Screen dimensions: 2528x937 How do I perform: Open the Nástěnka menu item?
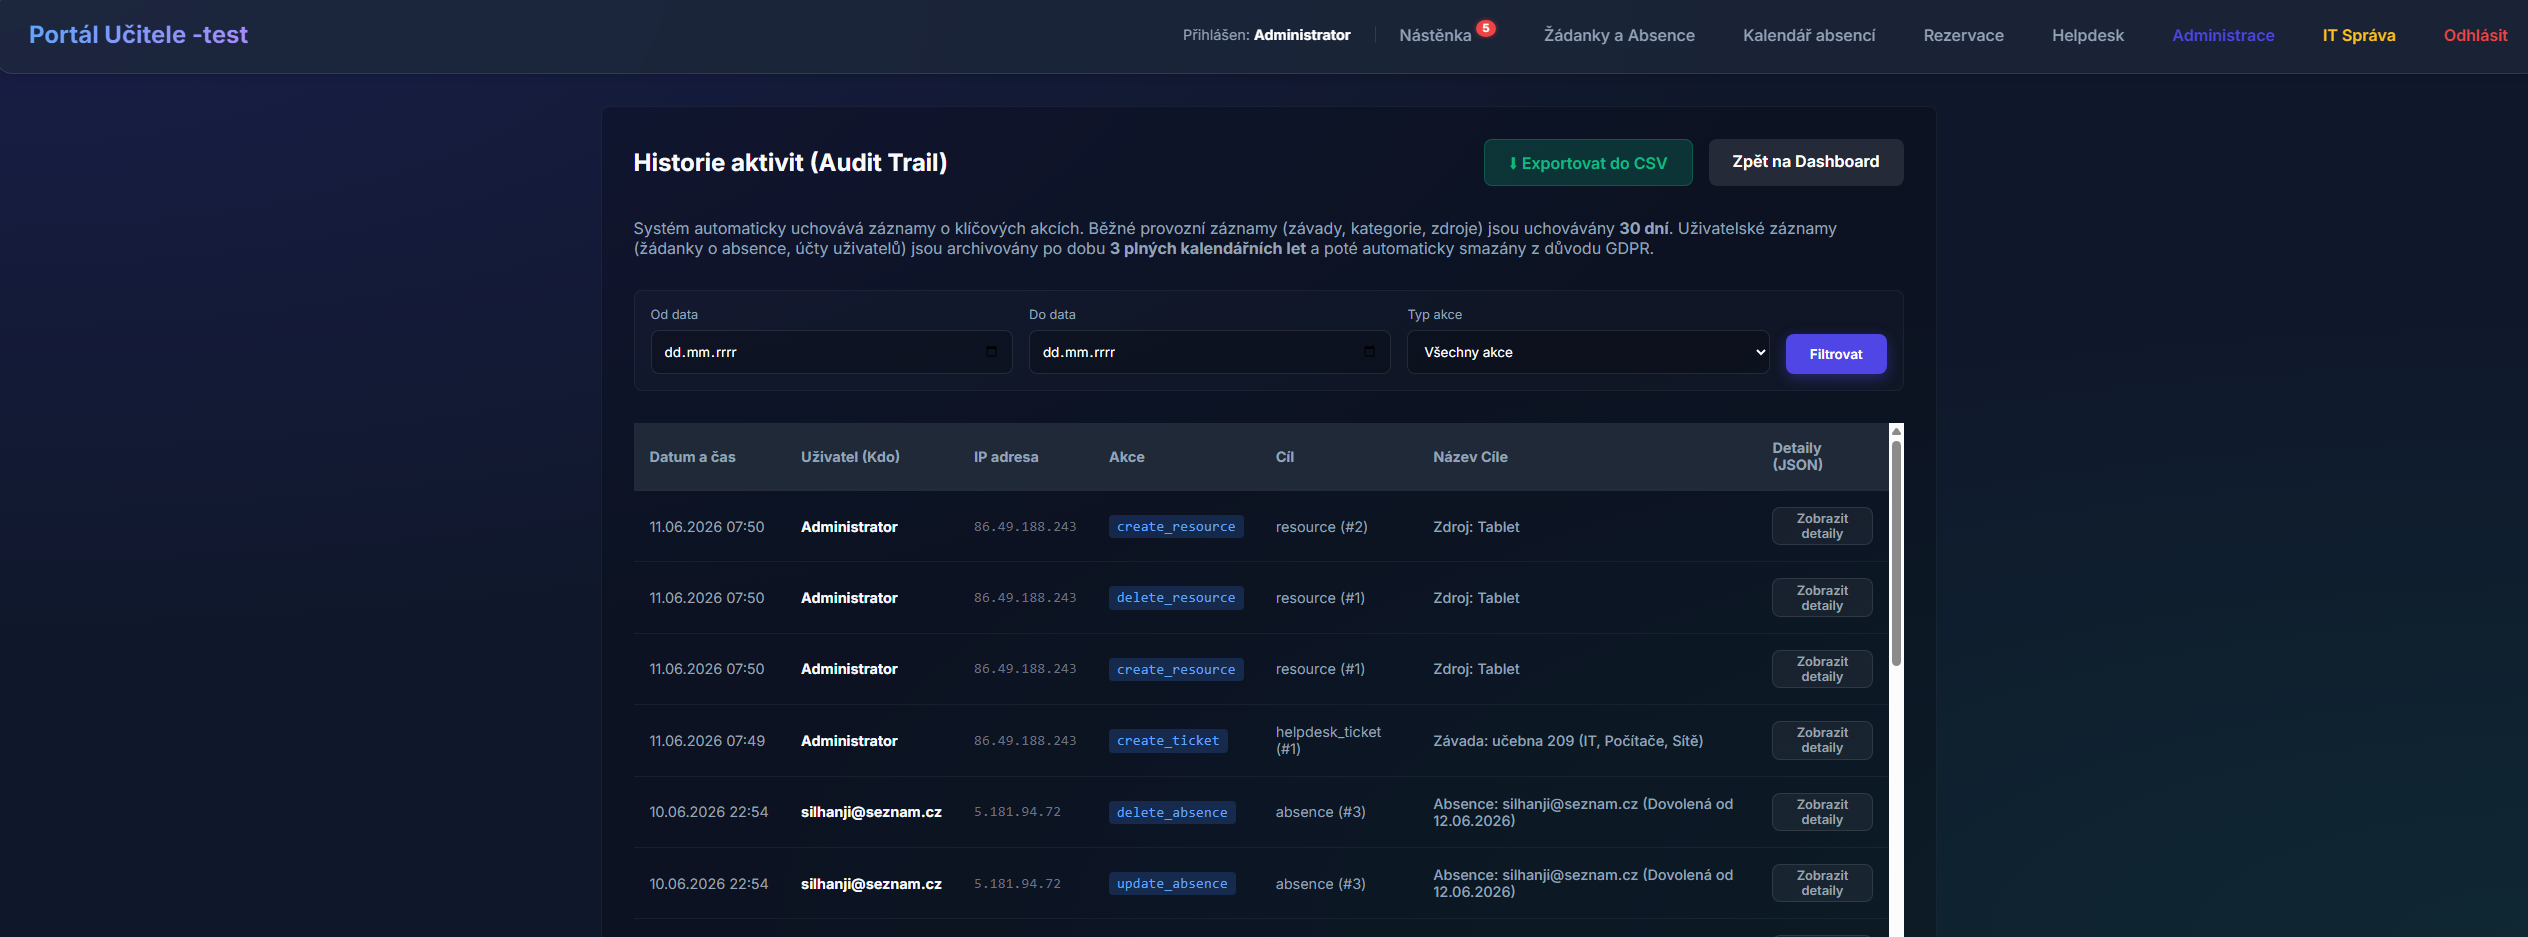[1435, 35]
